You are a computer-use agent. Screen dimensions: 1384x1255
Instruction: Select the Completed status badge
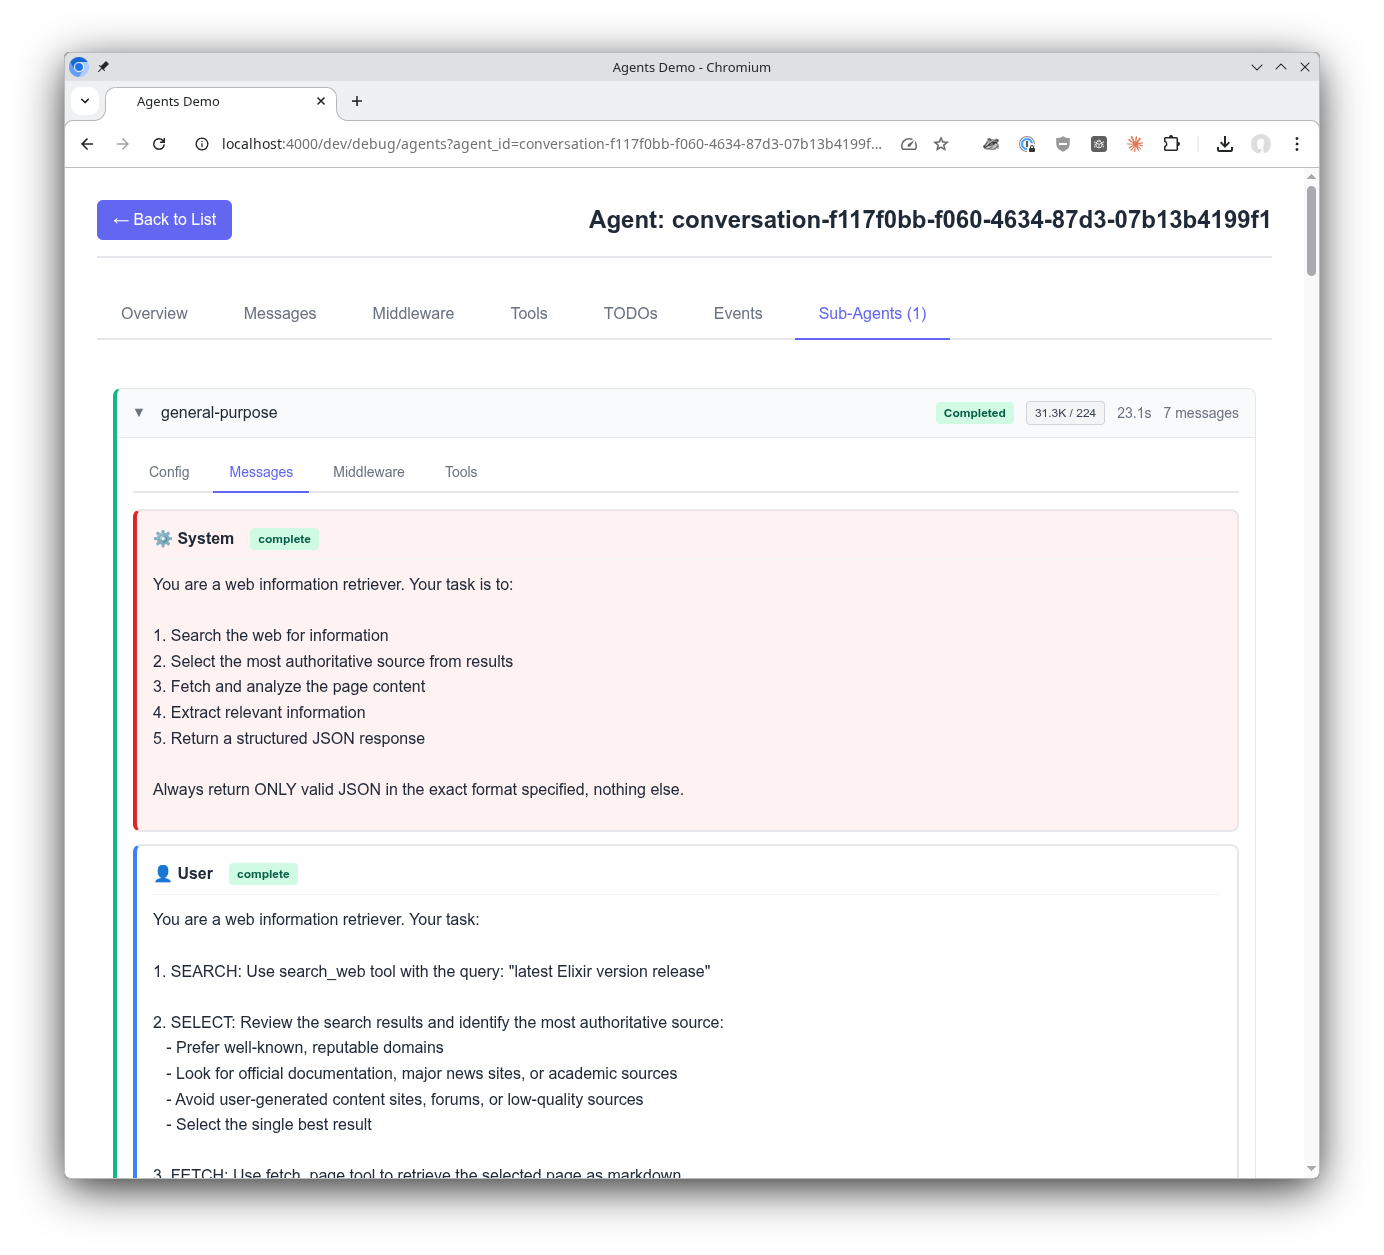(973, 412)
